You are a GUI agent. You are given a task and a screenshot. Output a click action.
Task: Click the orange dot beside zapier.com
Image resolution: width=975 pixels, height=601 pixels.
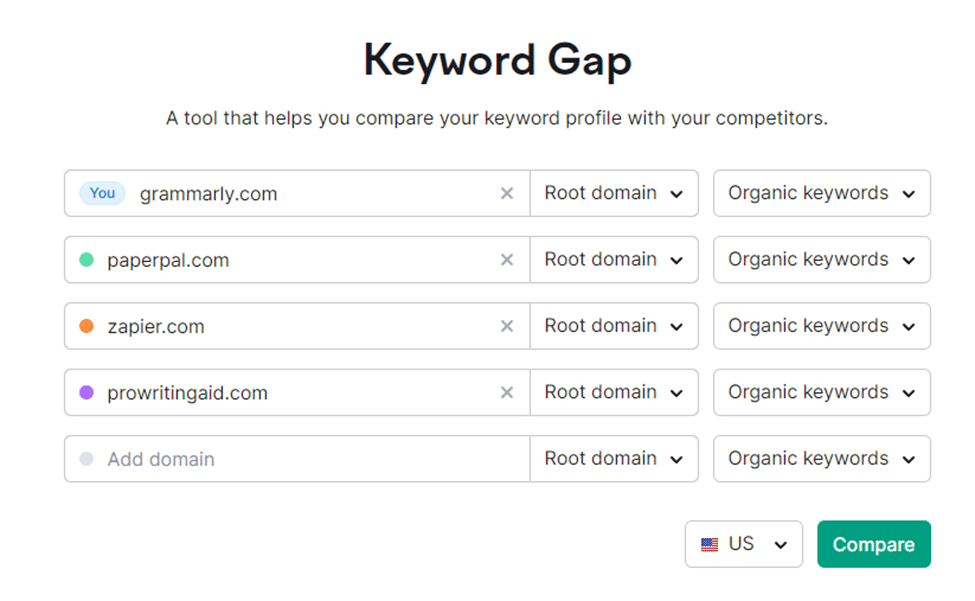pyautogui.click(x=86, y=326)
